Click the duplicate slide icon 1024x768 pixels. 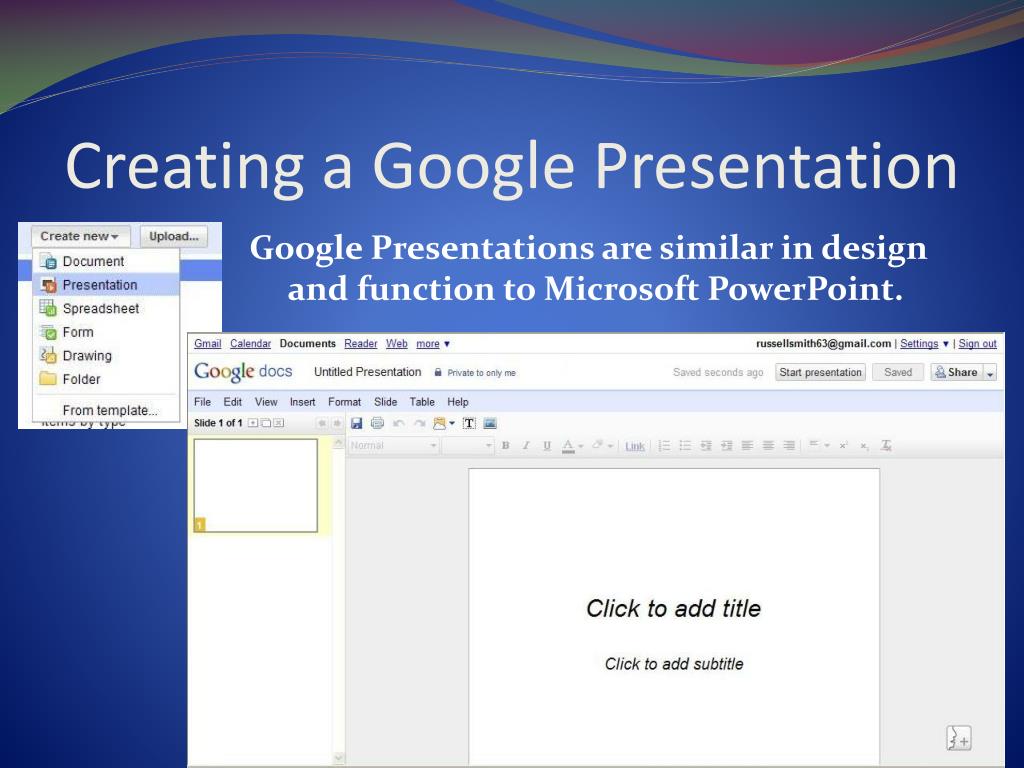[266, 423]
